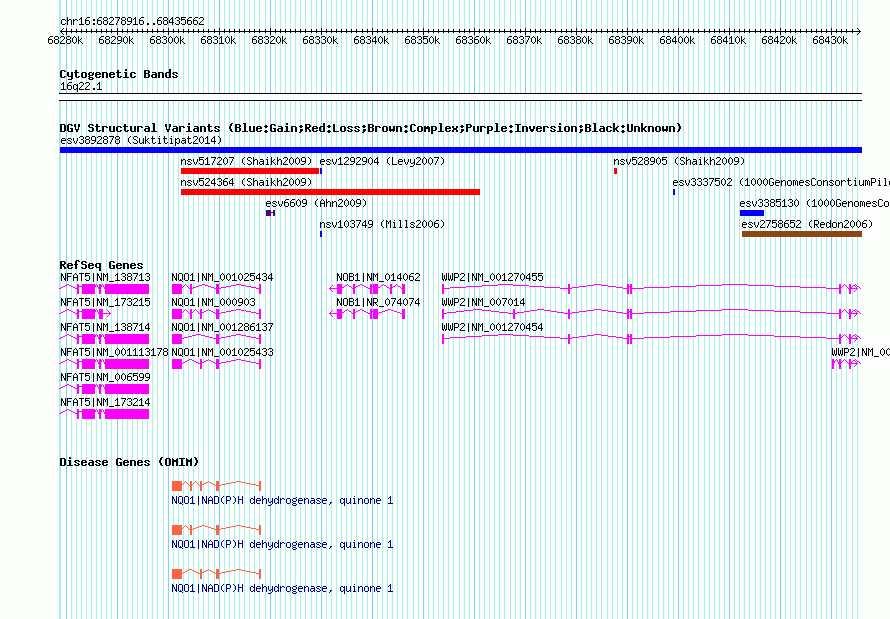
Task: Open the NOB1|NR_074074 transcript label
Action: tap(379, 302)
